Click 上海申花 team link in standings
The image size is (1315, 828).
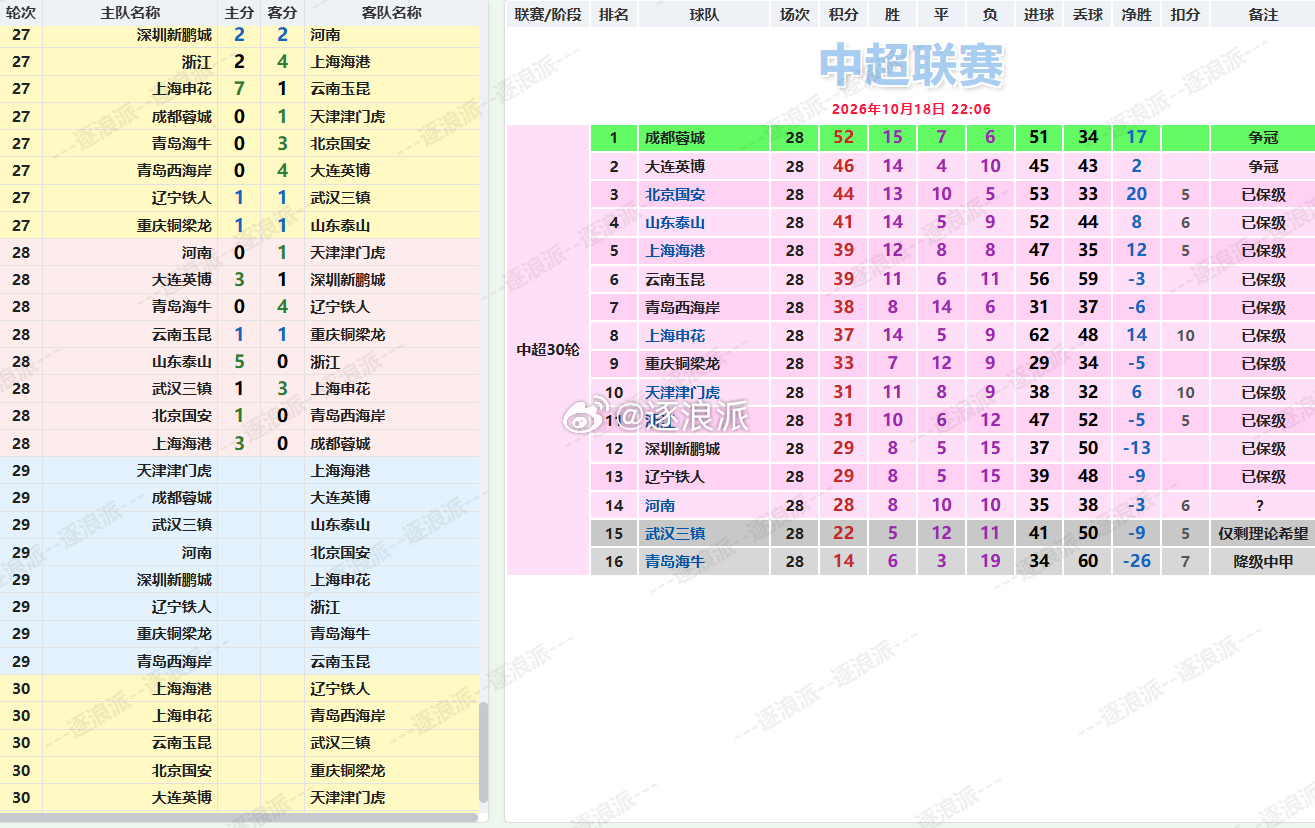(x=675, y=336)
